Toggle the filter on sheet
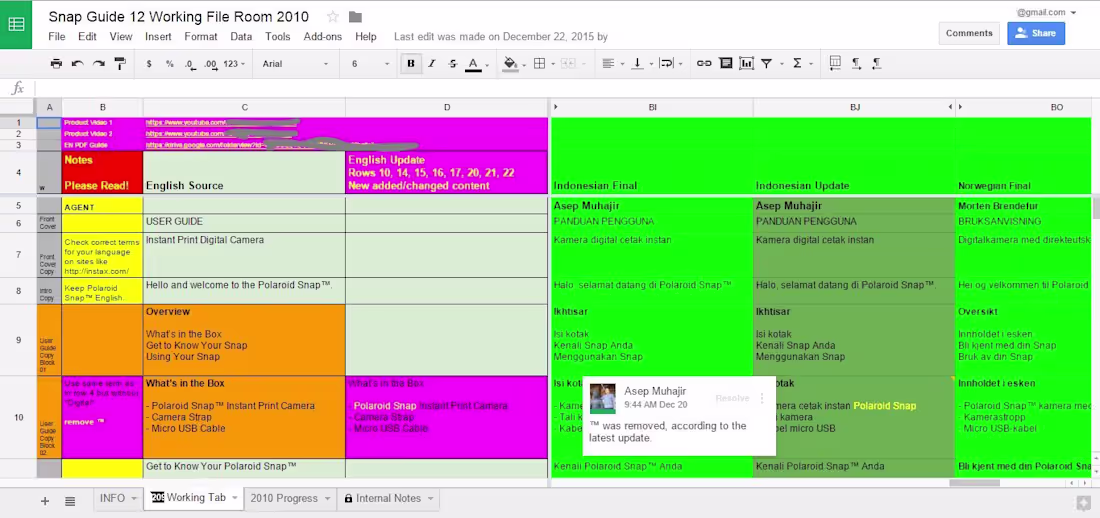Screen dimensions: 1100x518 click(x=769, y=64)
